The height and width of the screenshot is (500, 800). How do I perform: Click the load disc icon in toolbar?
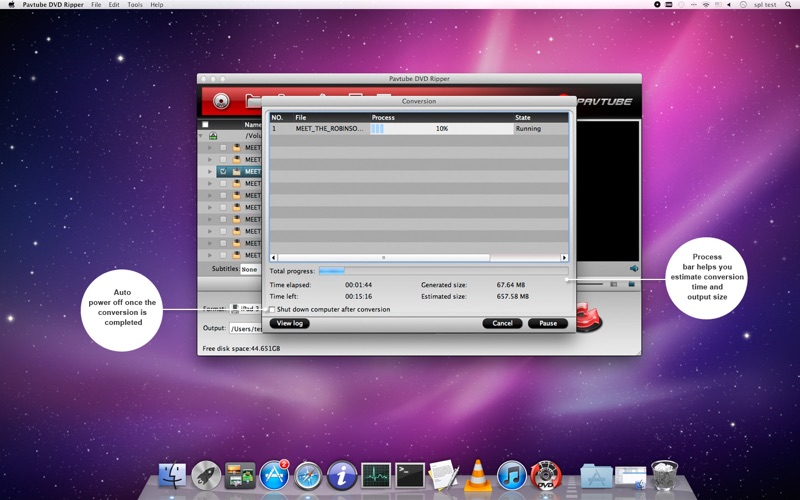(x=221, y=101)
